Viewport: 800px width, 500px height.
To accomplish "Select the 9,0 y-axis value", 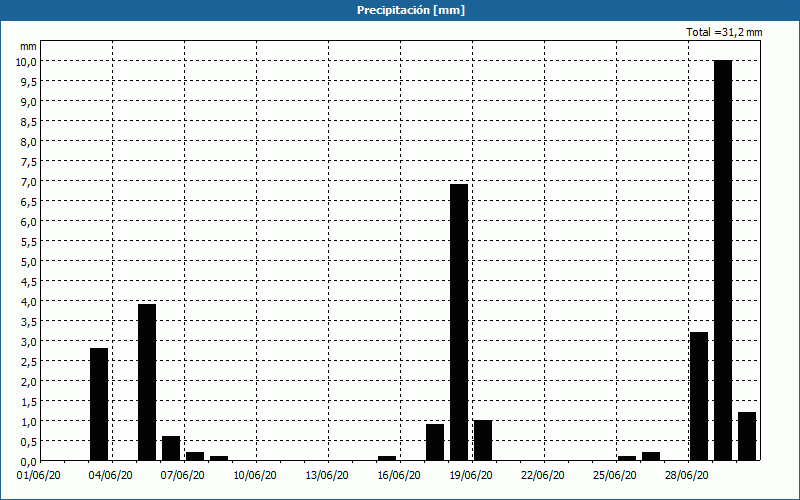I will (29, 101).
